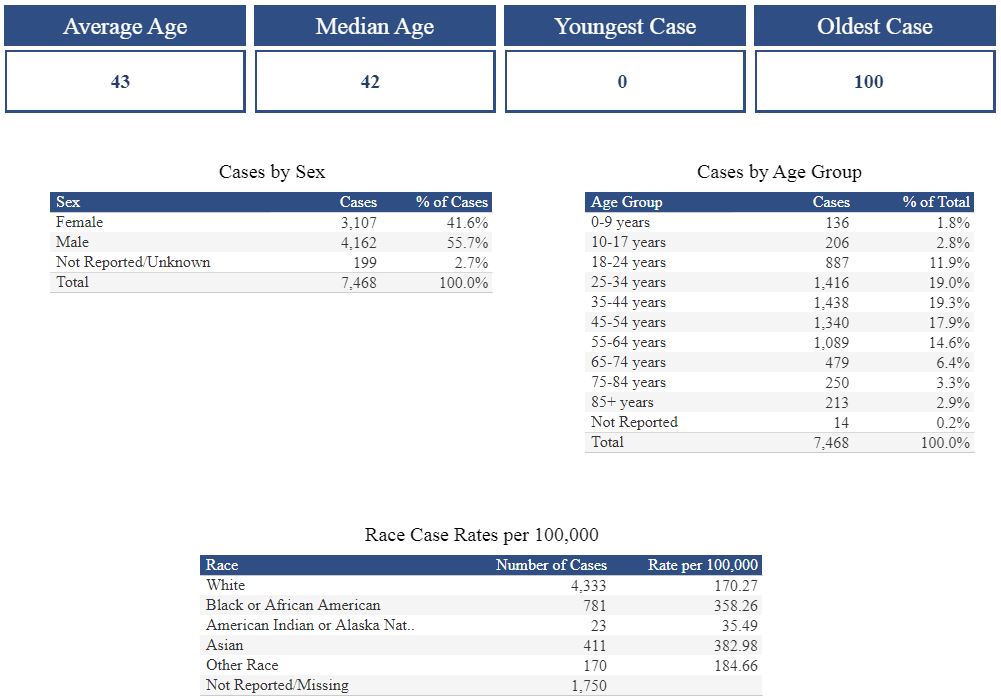
Task: Sort by the Sex column header
Action: coord(69,202)
